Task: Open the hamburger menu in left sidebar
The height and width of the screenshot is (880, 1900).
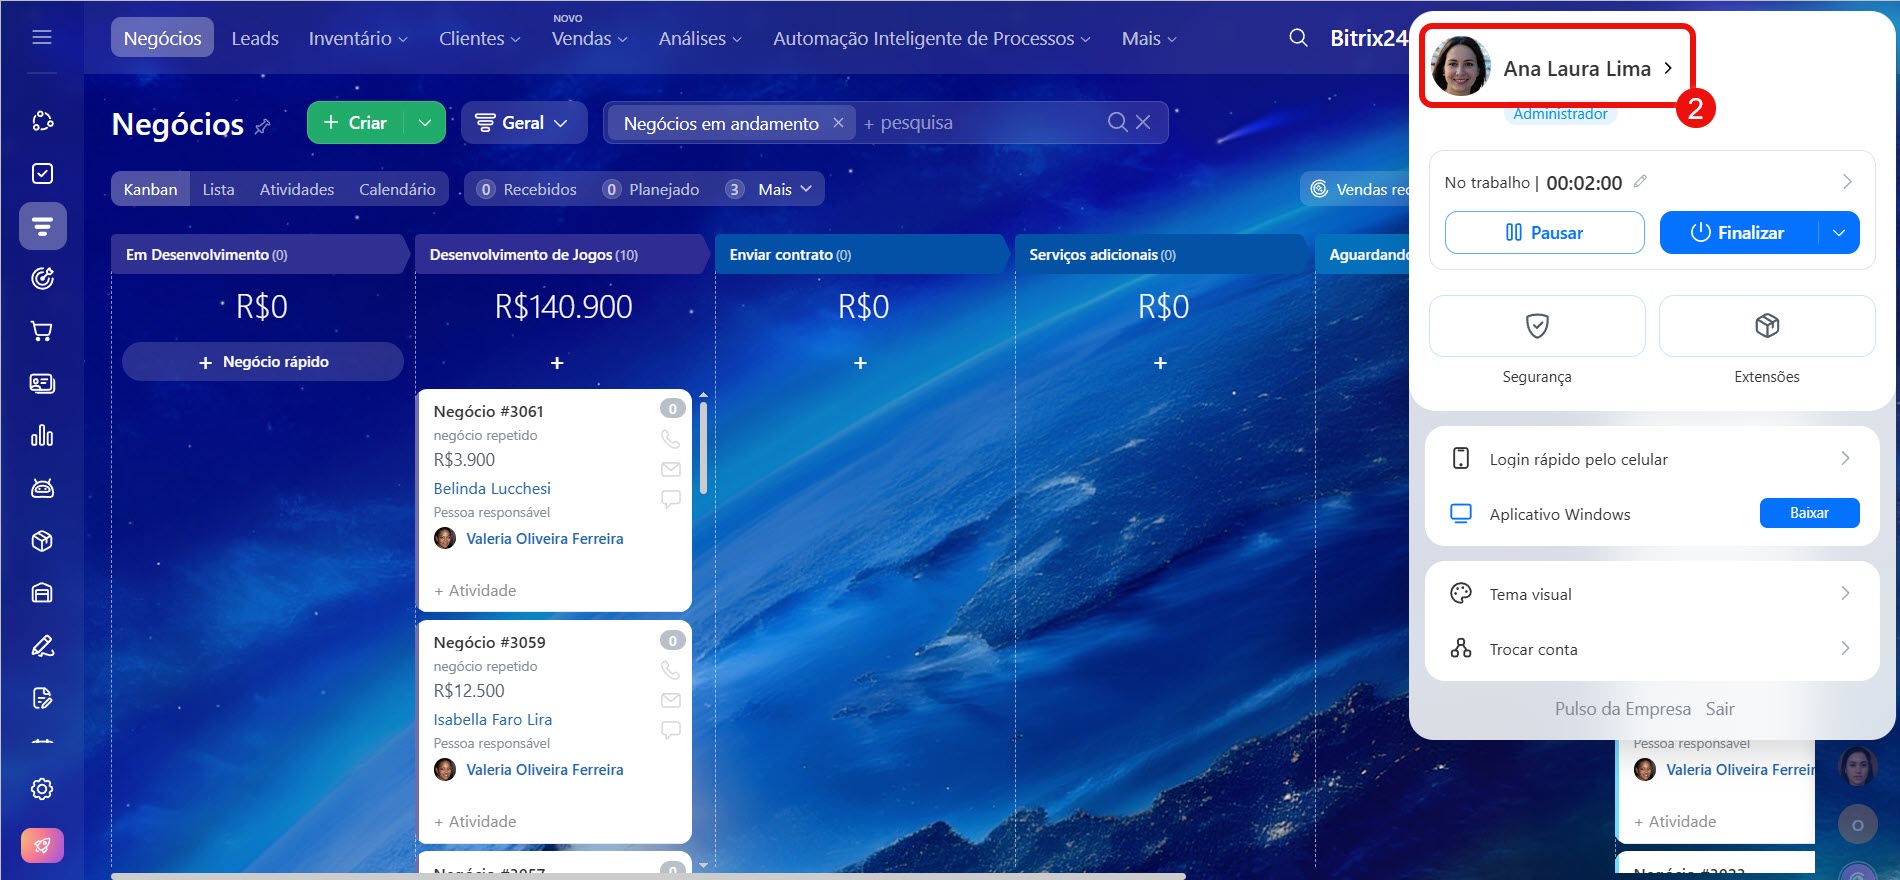Action: click(42, 37)
